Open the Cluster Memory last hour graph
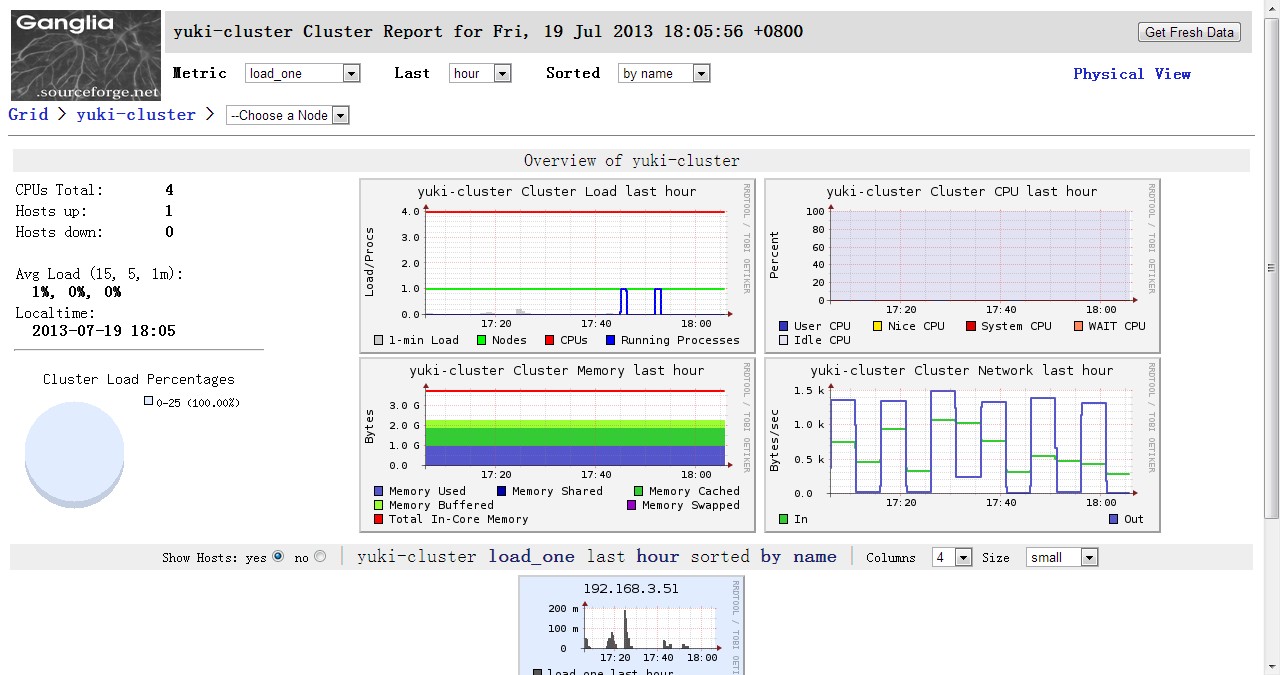Image resolution: width=1280 pixels, height=675 pixels. coord(557,444)
